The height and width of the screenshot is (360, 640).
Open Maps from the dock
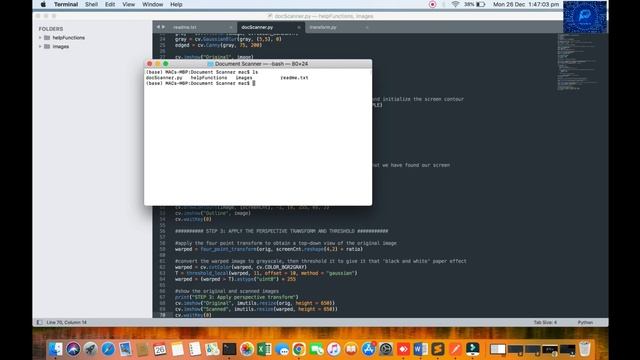point(212,349)
